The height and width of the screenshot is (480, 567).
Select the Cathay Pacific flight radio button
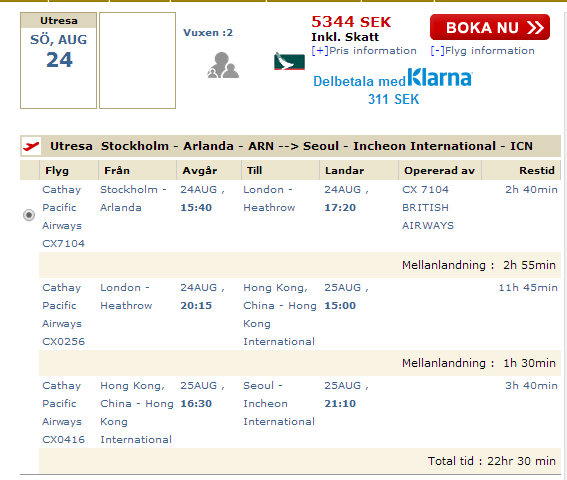point(29,215)
